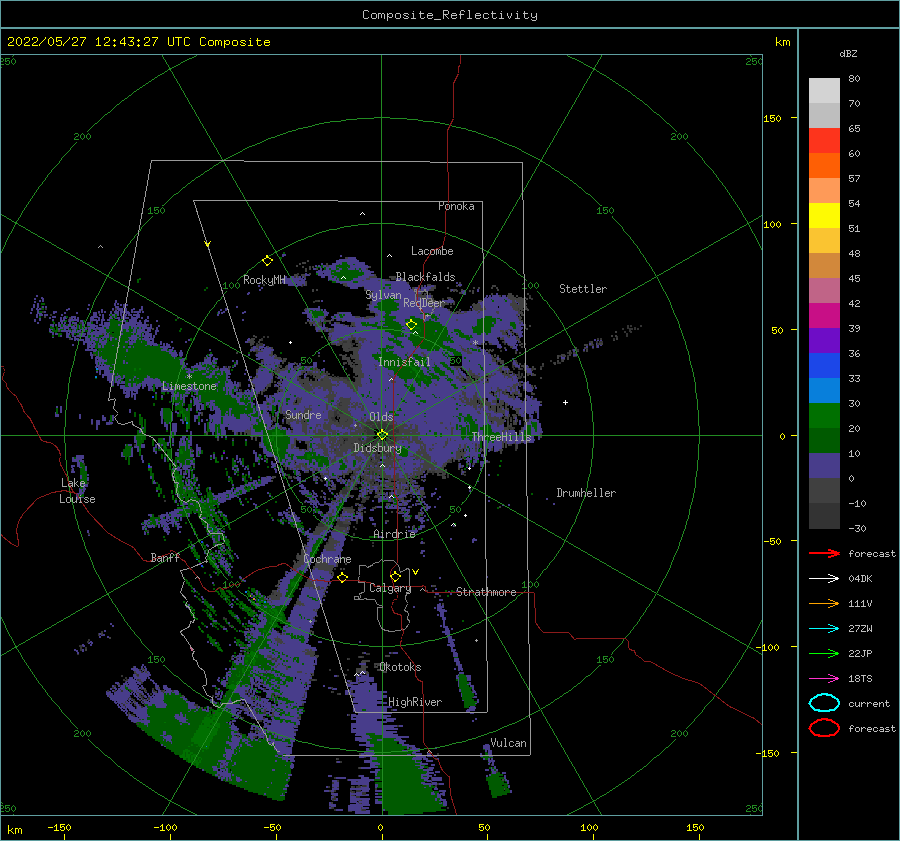Pick the light grey 70-80 dBZ band
This screenshot has width=900, height=841.
point(824,91)
